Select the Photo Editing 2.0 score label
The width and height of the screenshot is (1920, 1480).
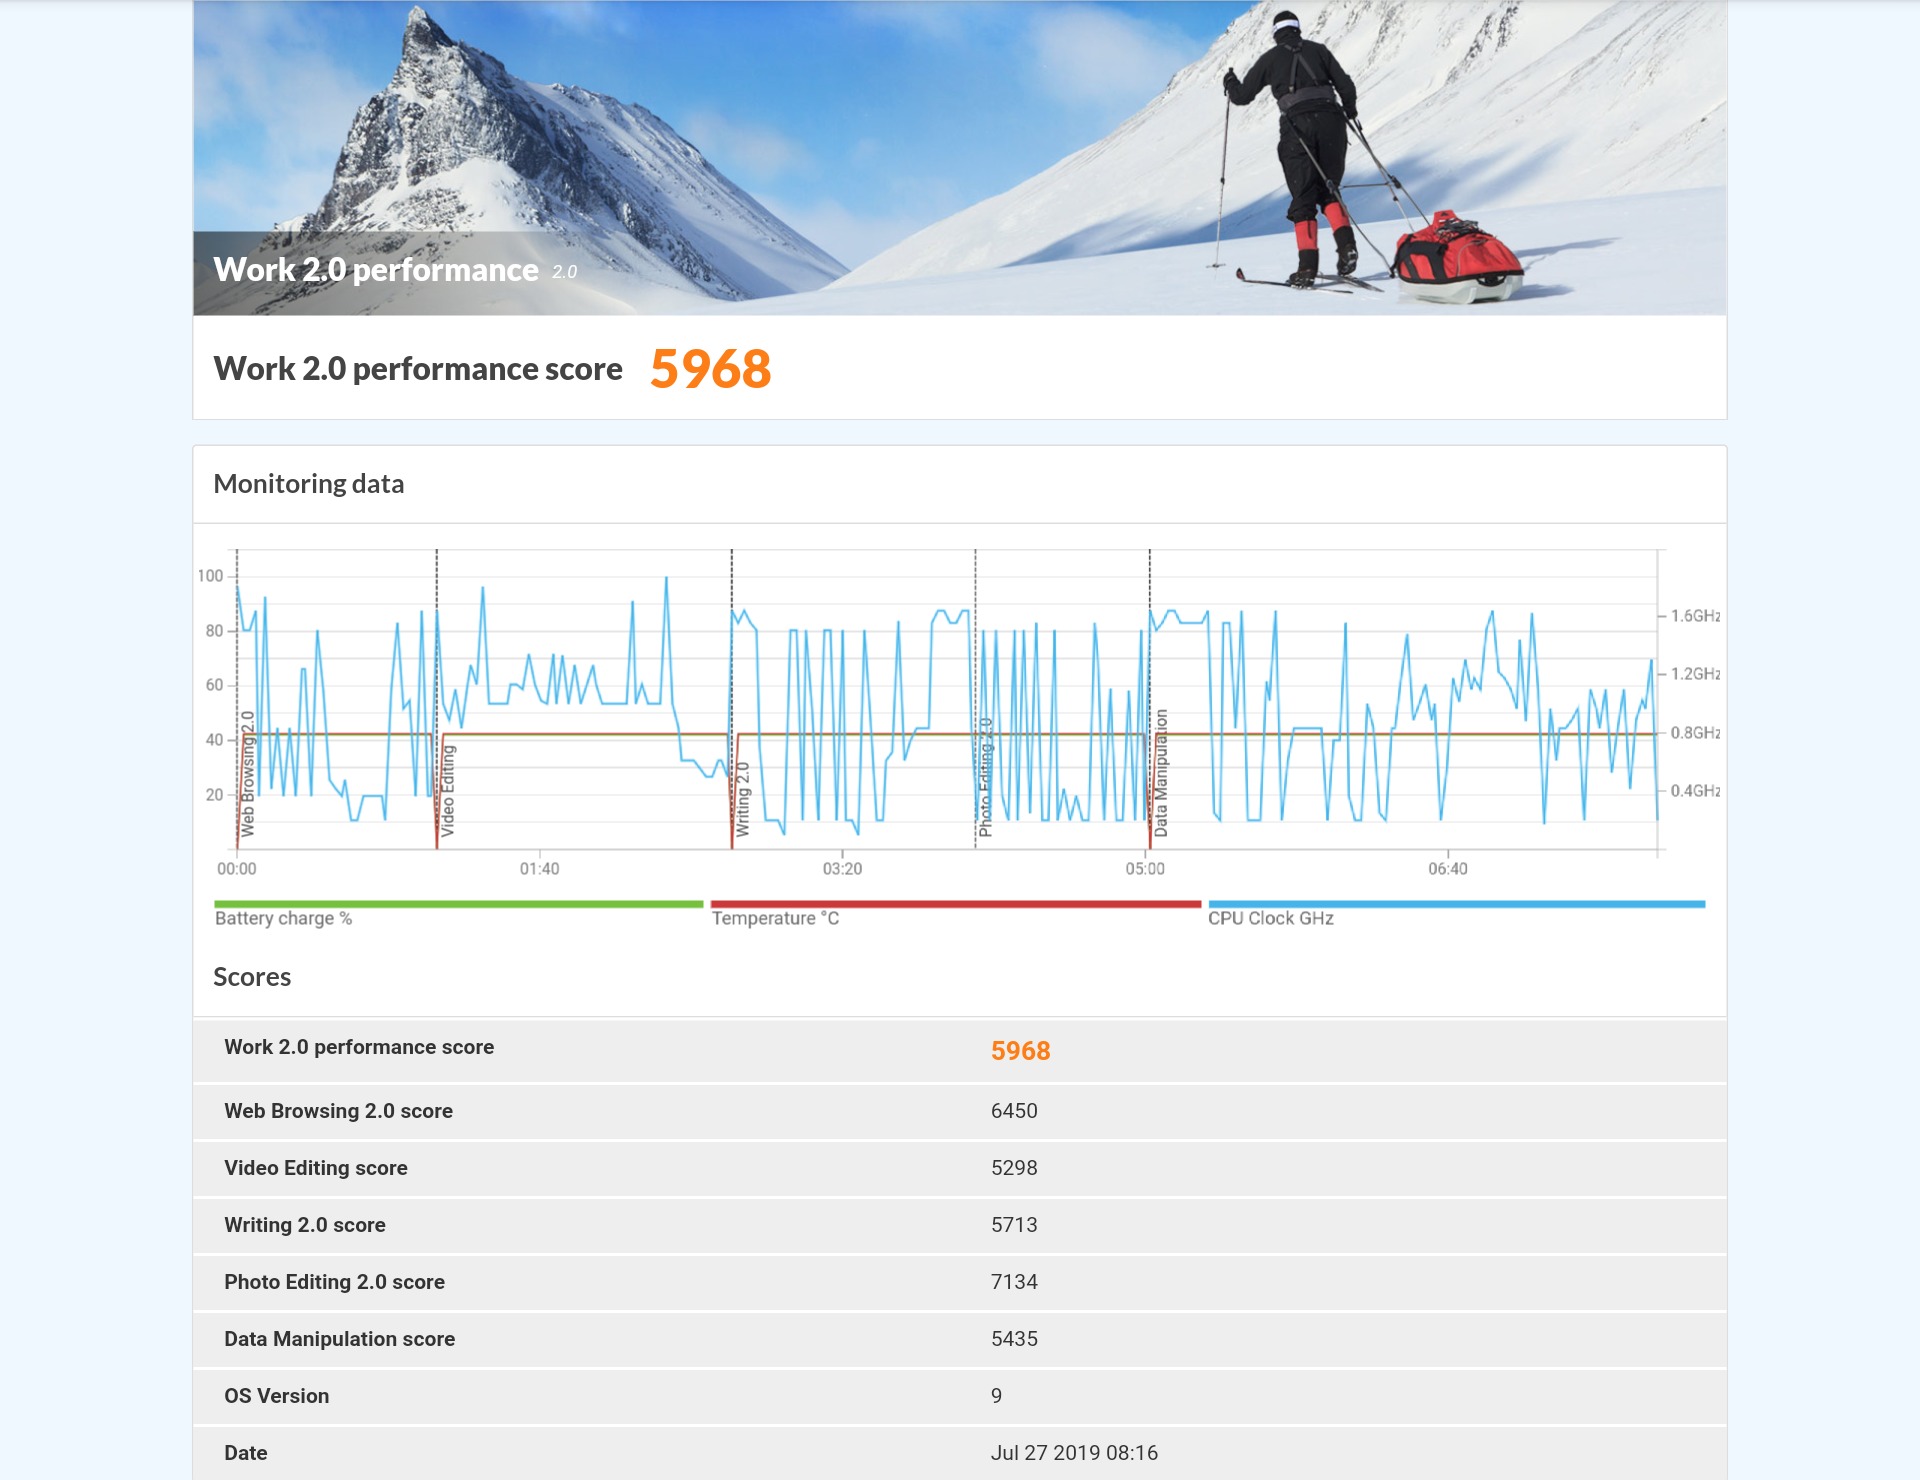(x=334, y=1282)
